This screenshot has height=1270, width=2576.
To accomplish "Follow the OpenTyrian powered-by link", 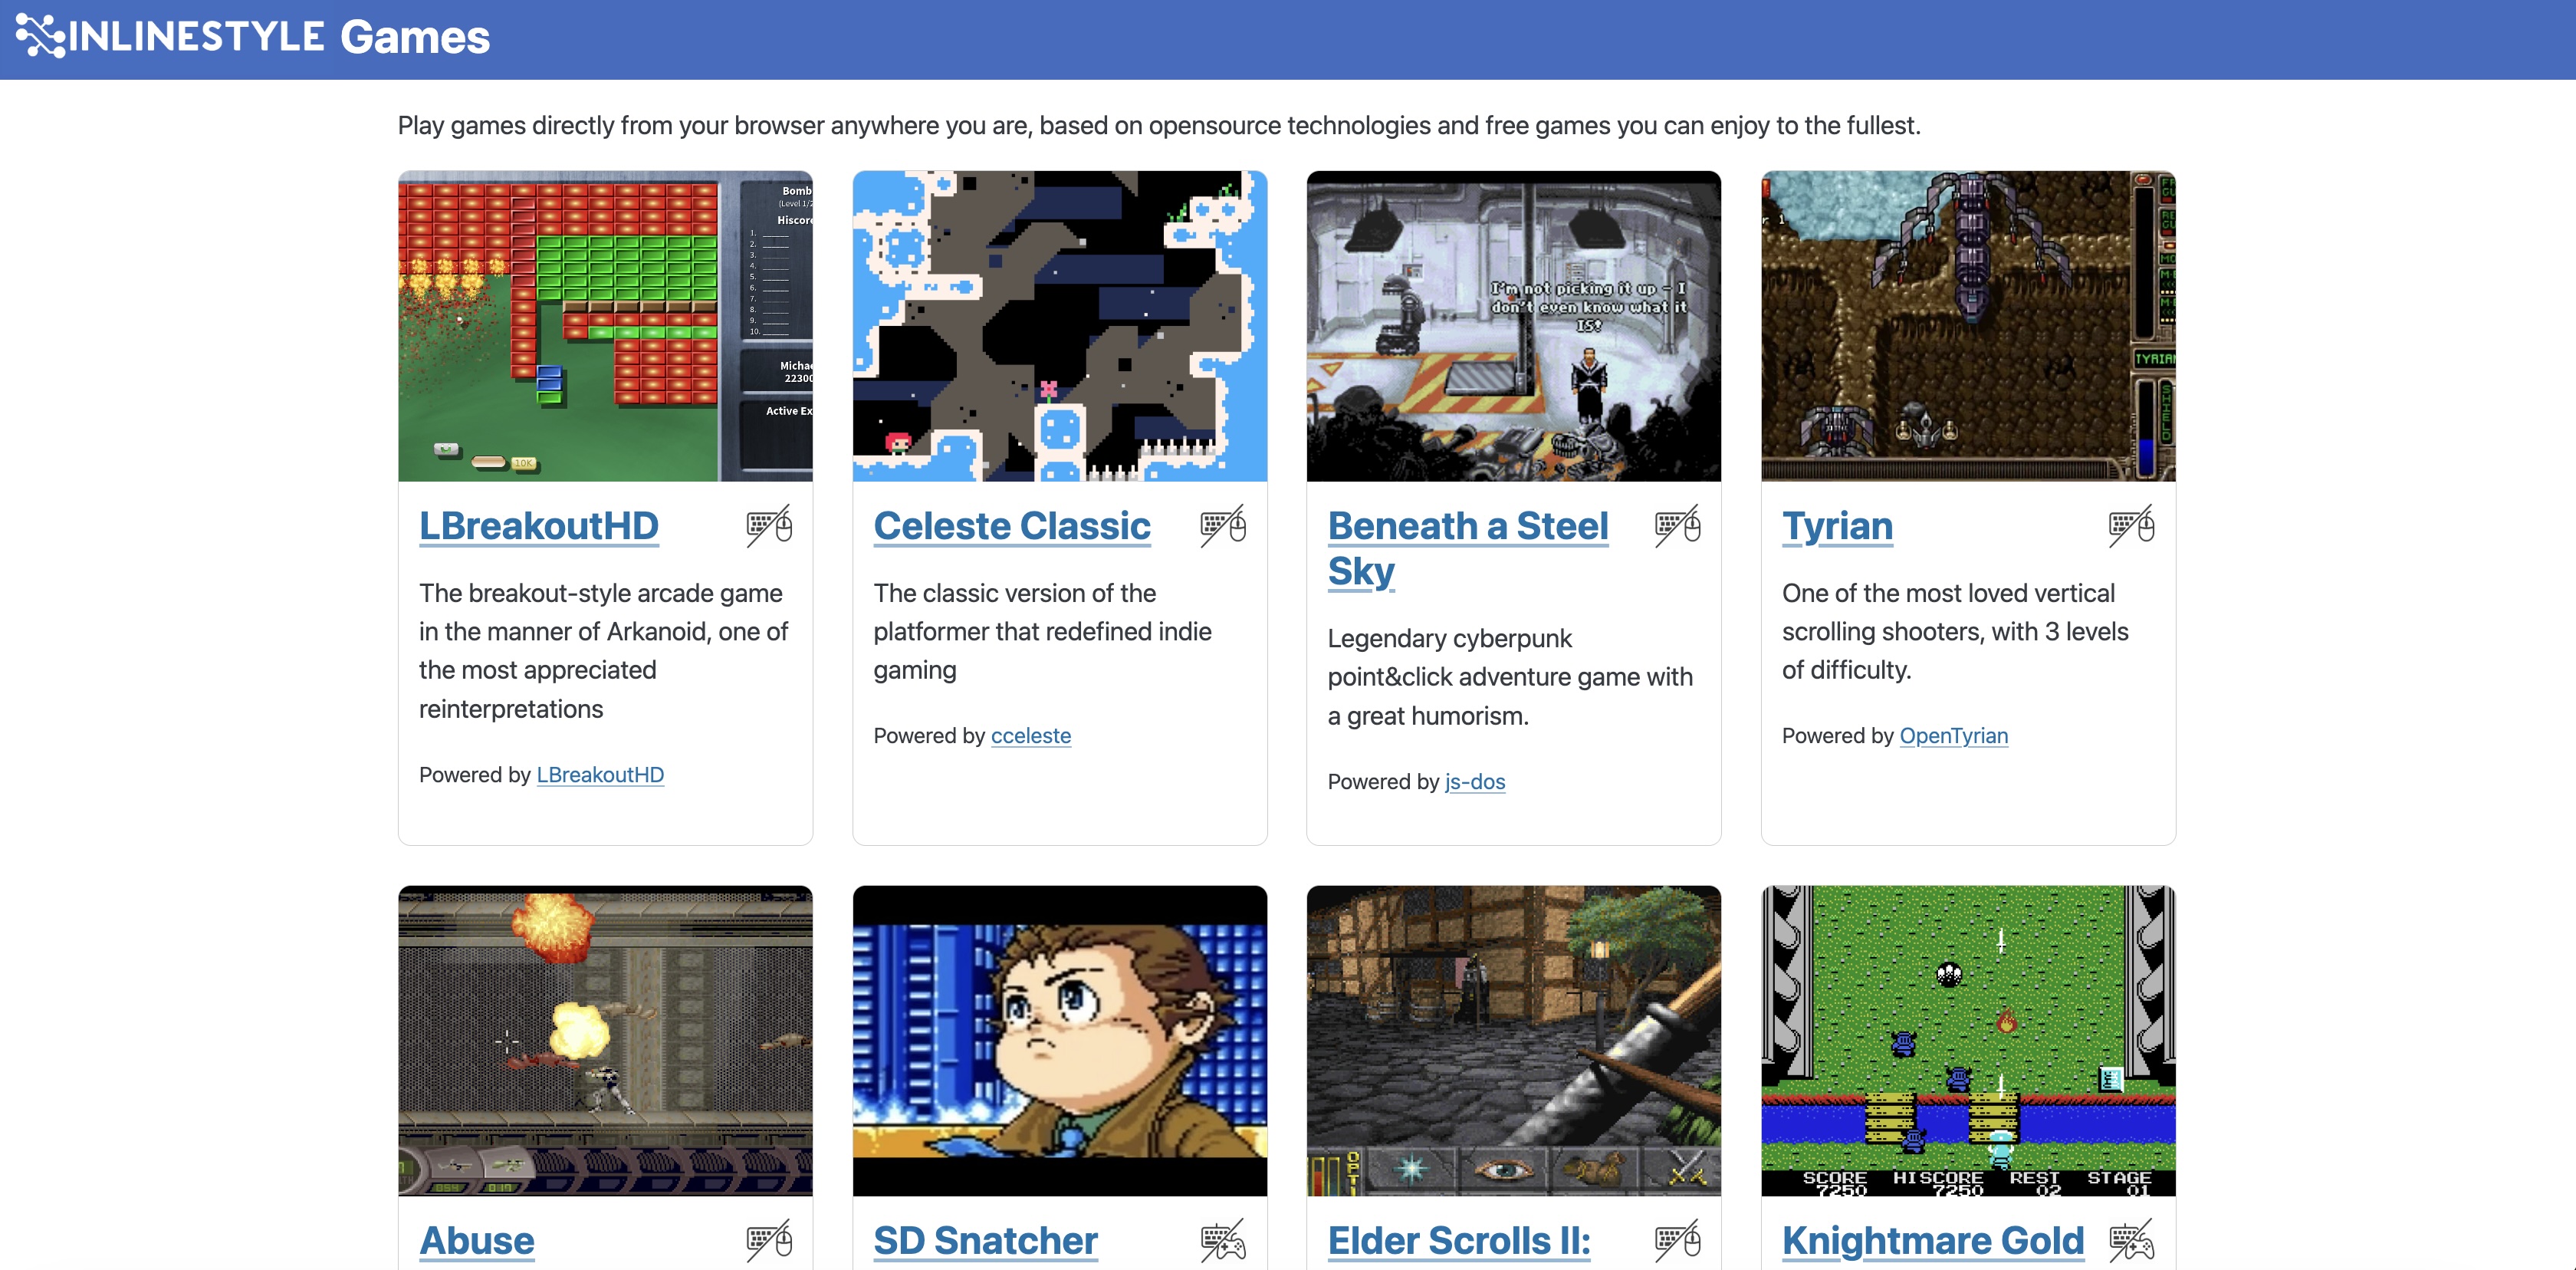I will tap(1953, 736).
